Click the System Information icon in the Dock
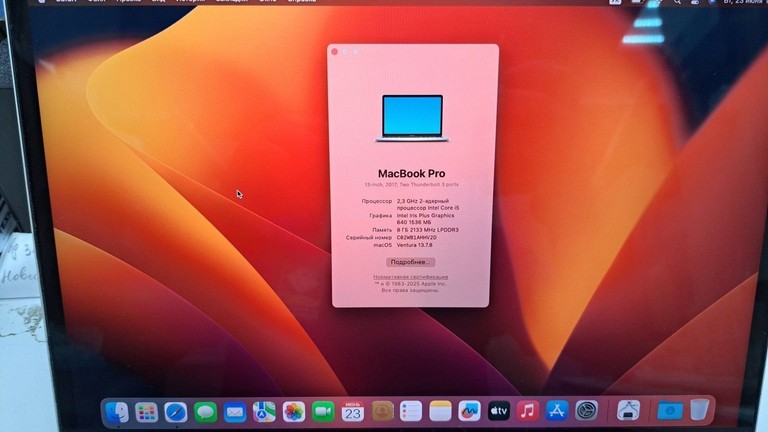 628,410
